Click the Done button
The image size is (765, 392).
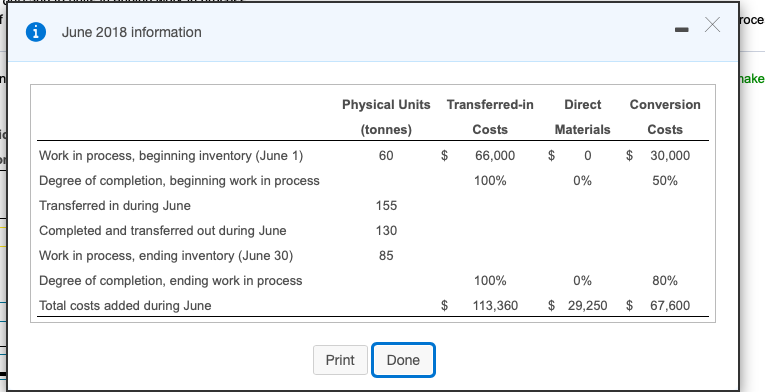pyautogui.click(x=403, y=360)
